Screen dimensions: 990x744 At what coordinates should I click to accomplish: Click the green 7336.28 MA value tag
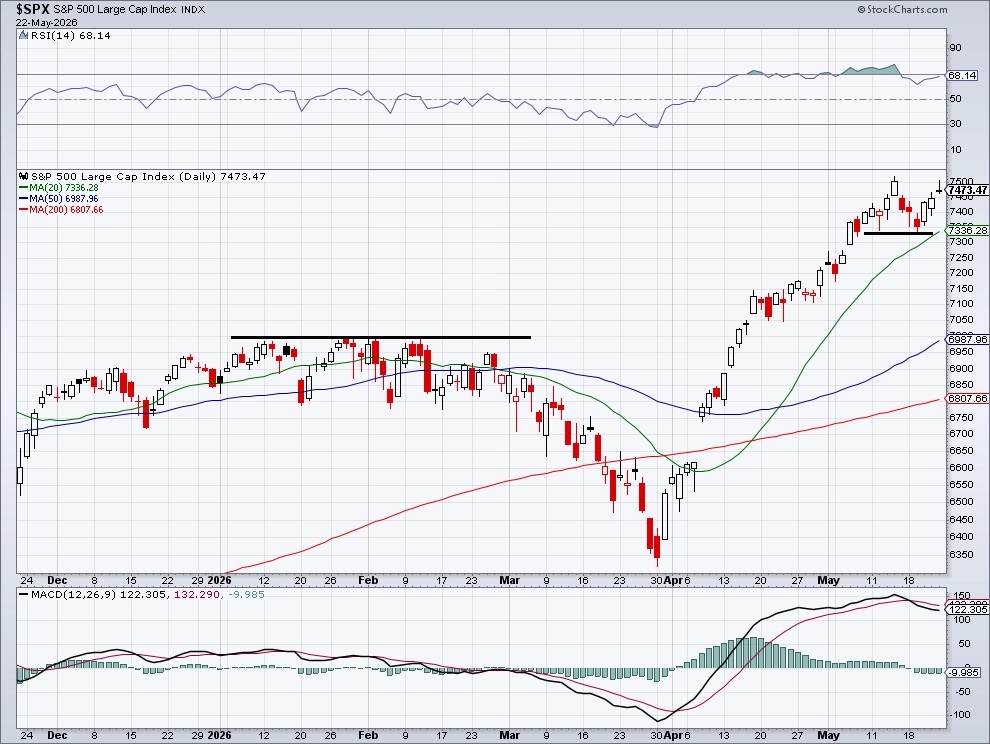(967, 231)
